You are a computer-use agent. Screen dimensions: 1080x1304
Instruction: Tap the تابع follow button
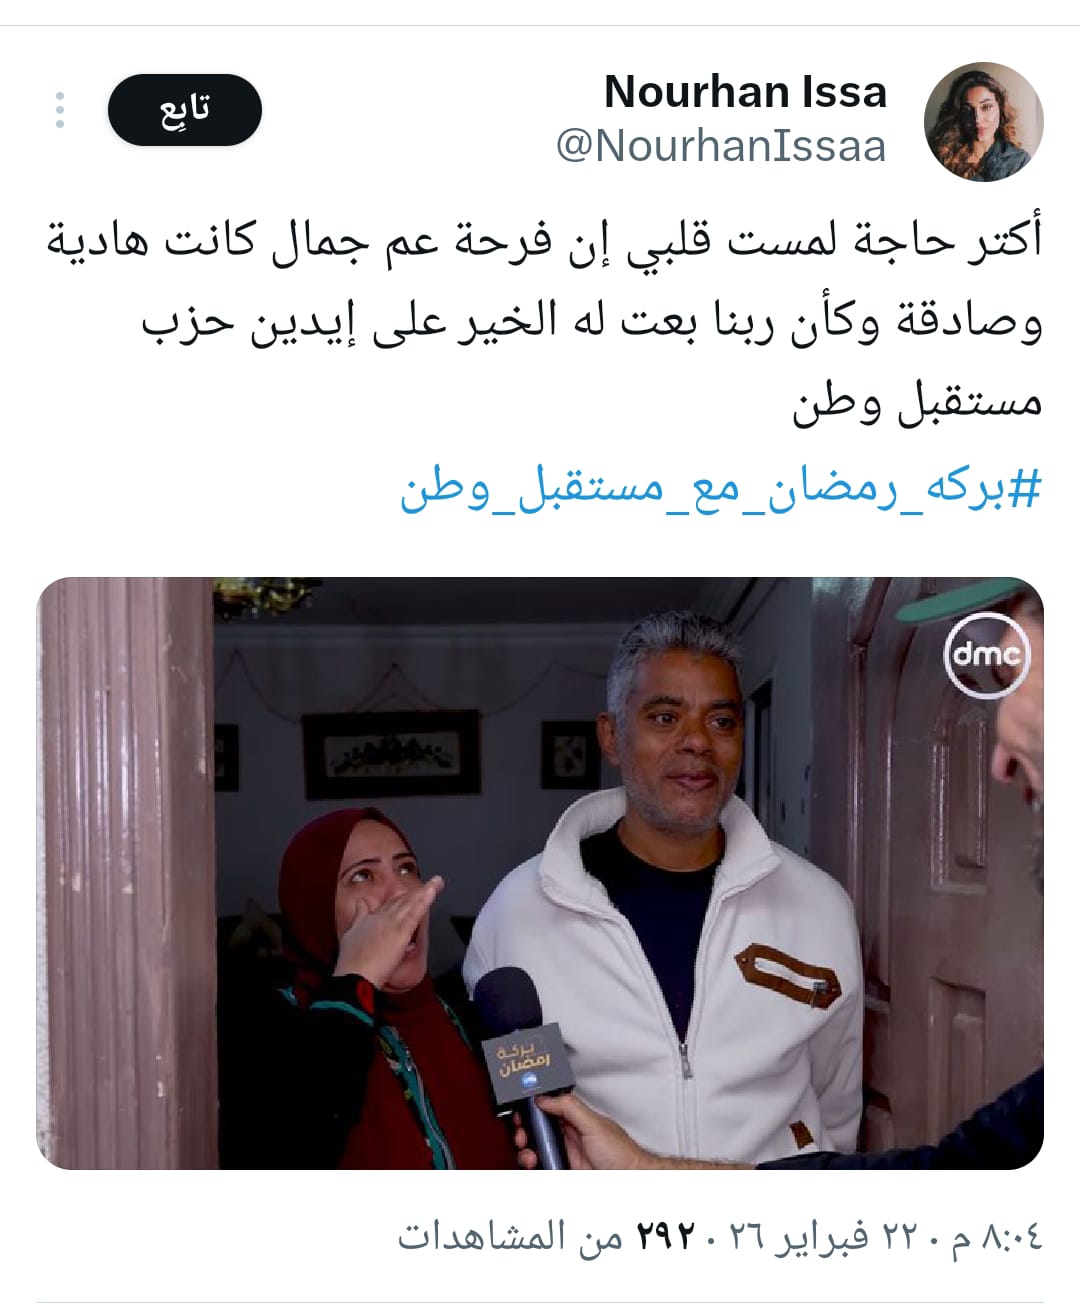click(185, 109)
